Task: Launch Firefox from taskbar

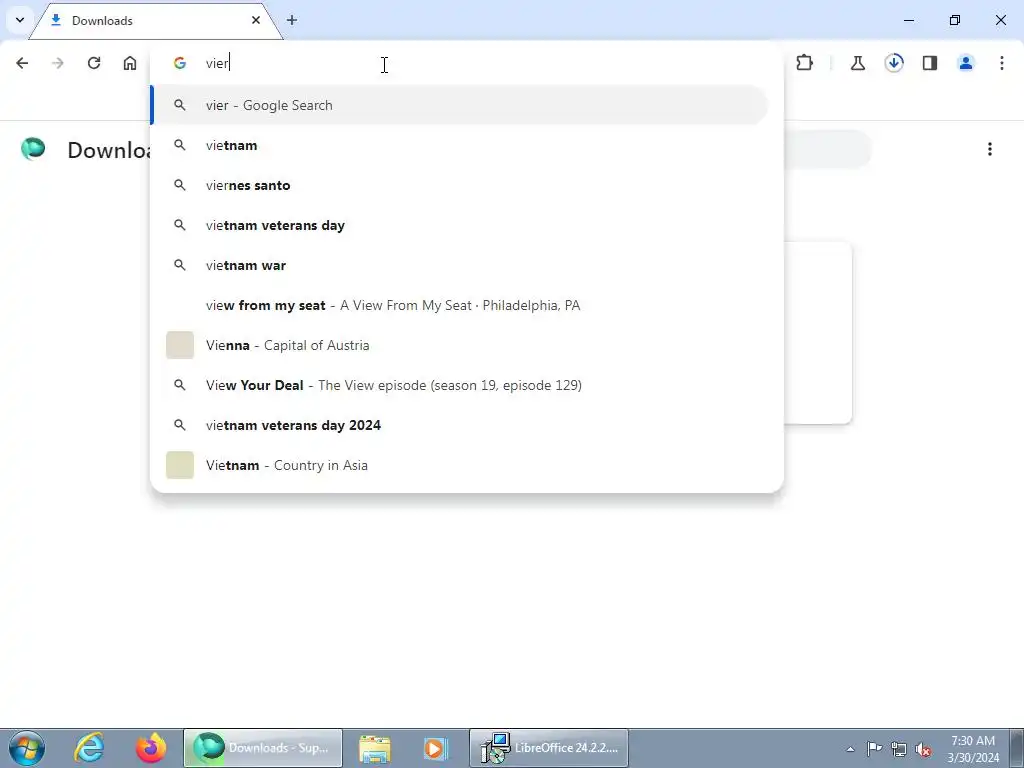Action: tap(151, 748)
